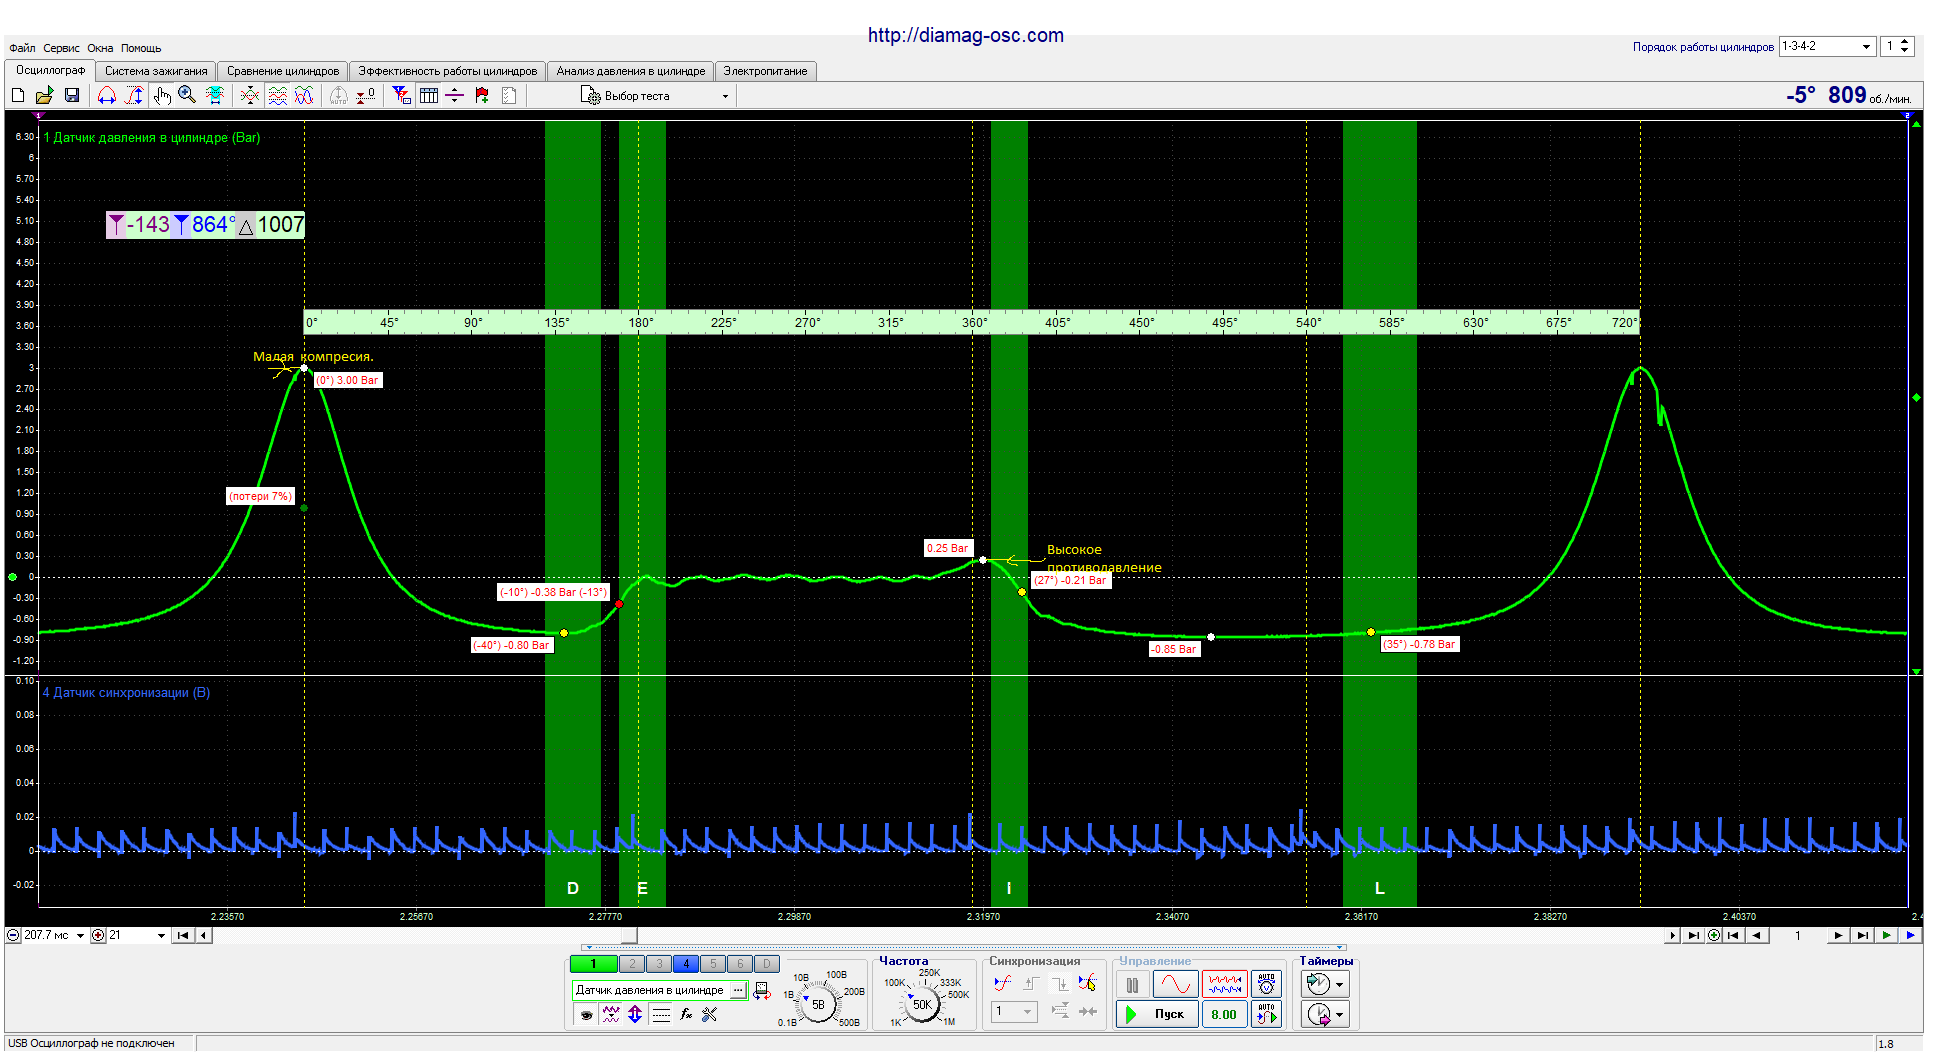Toggle overlaid channel waveforms view
Viewport: 1936px width, 1056px height.
click(304, 95)
